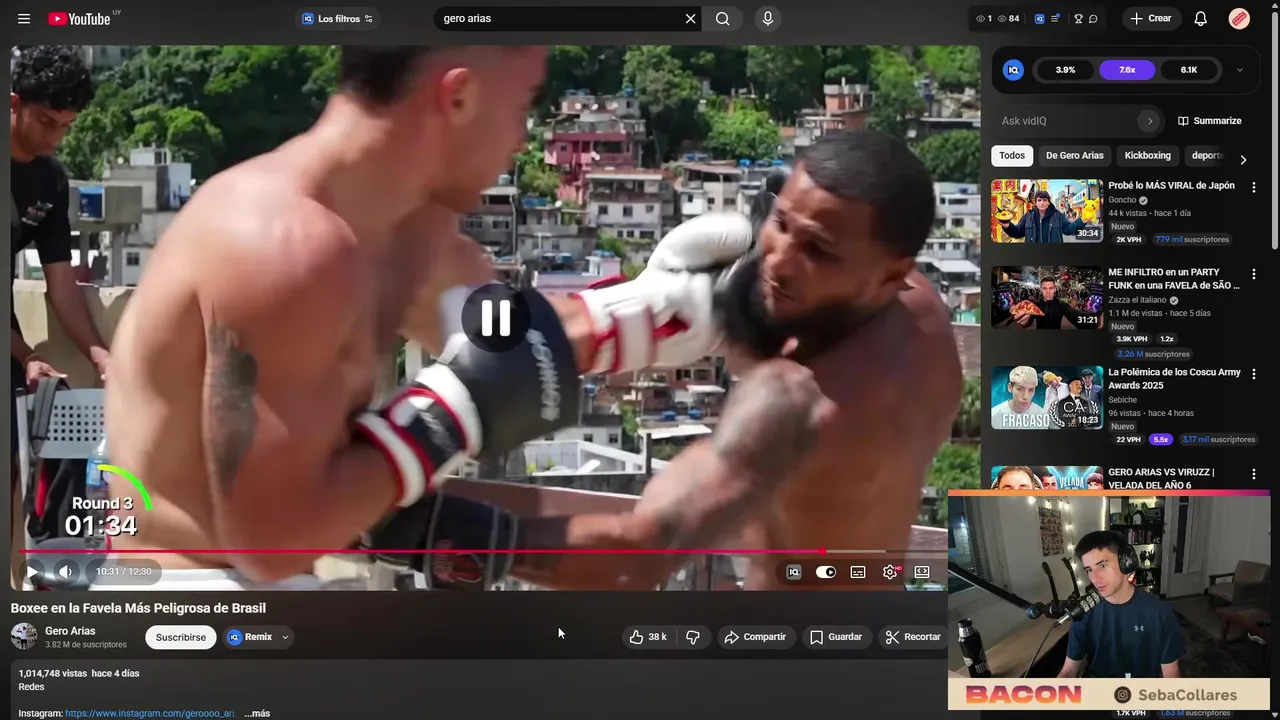Toggle subtitles in the player
The width and height of the screenshot is (1280, 720).
(x=858, y=572)
